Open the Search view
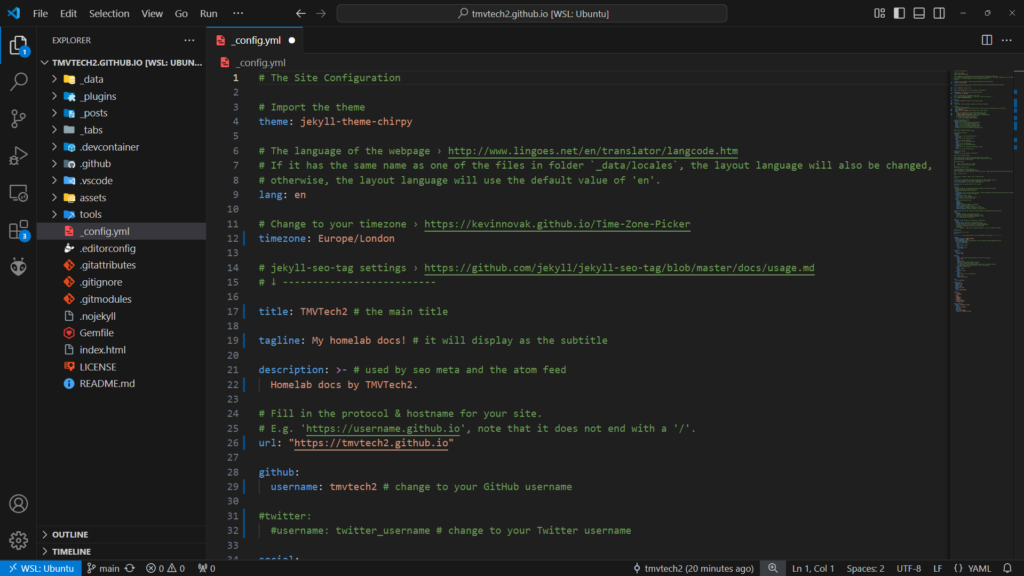 tap(18, 82)
